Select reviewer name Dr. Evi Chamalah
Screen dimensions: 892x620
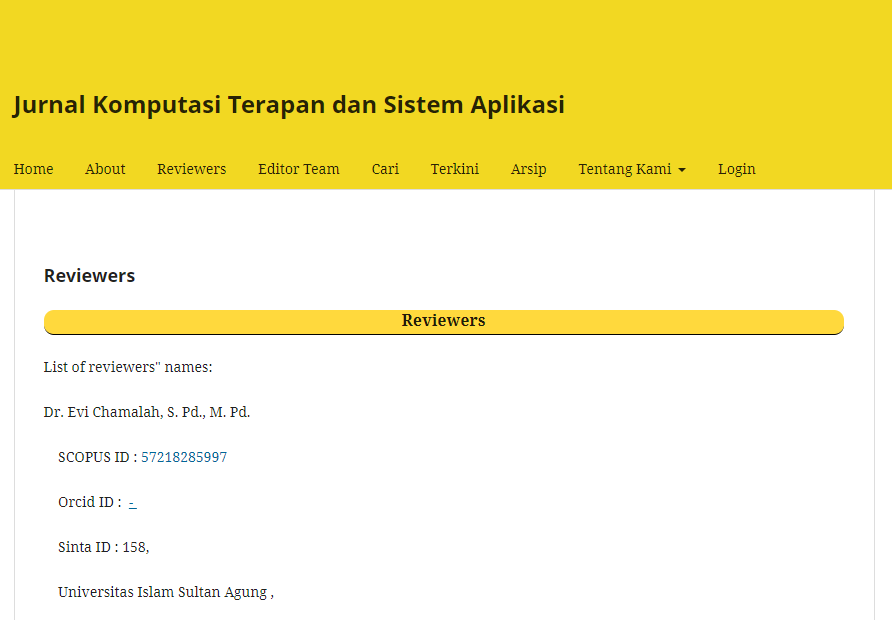pos(146,412)
